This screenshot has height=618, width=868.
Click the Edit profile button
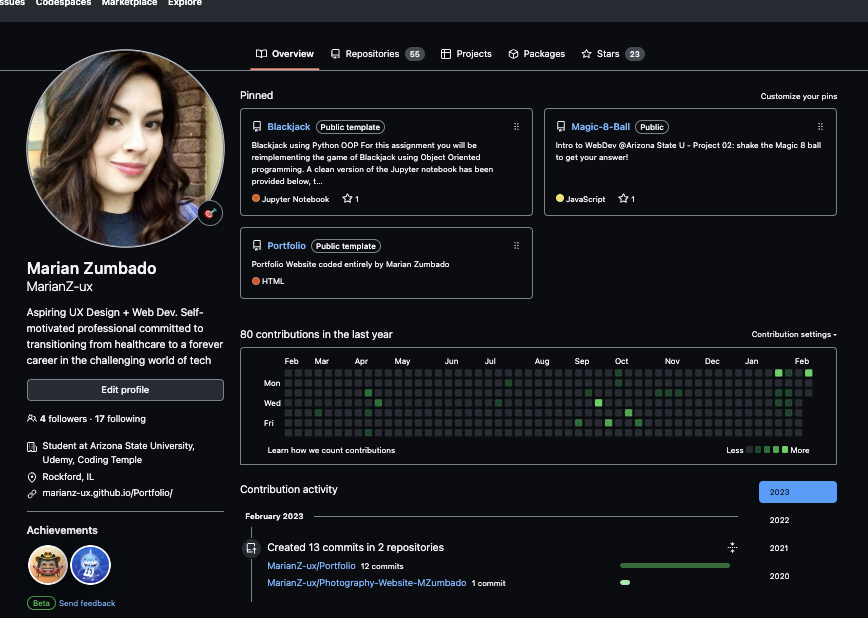click(125, 389)
